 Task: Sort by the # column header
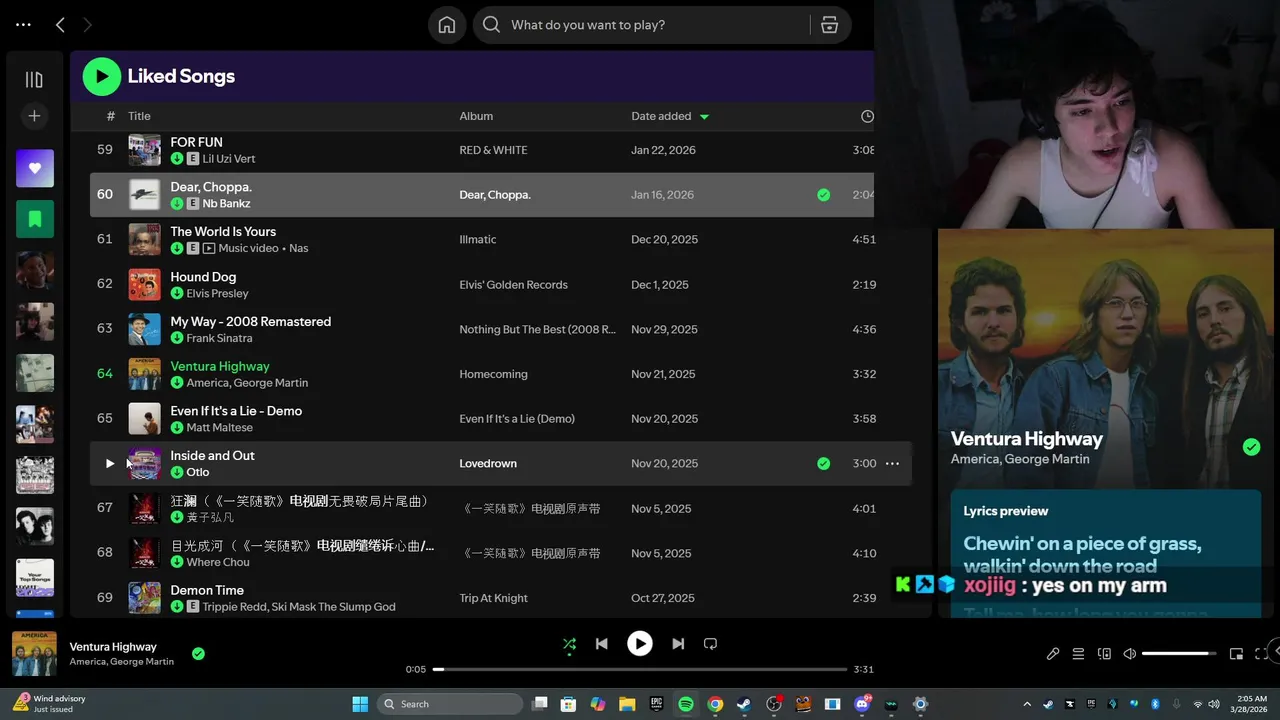(111, 116)
